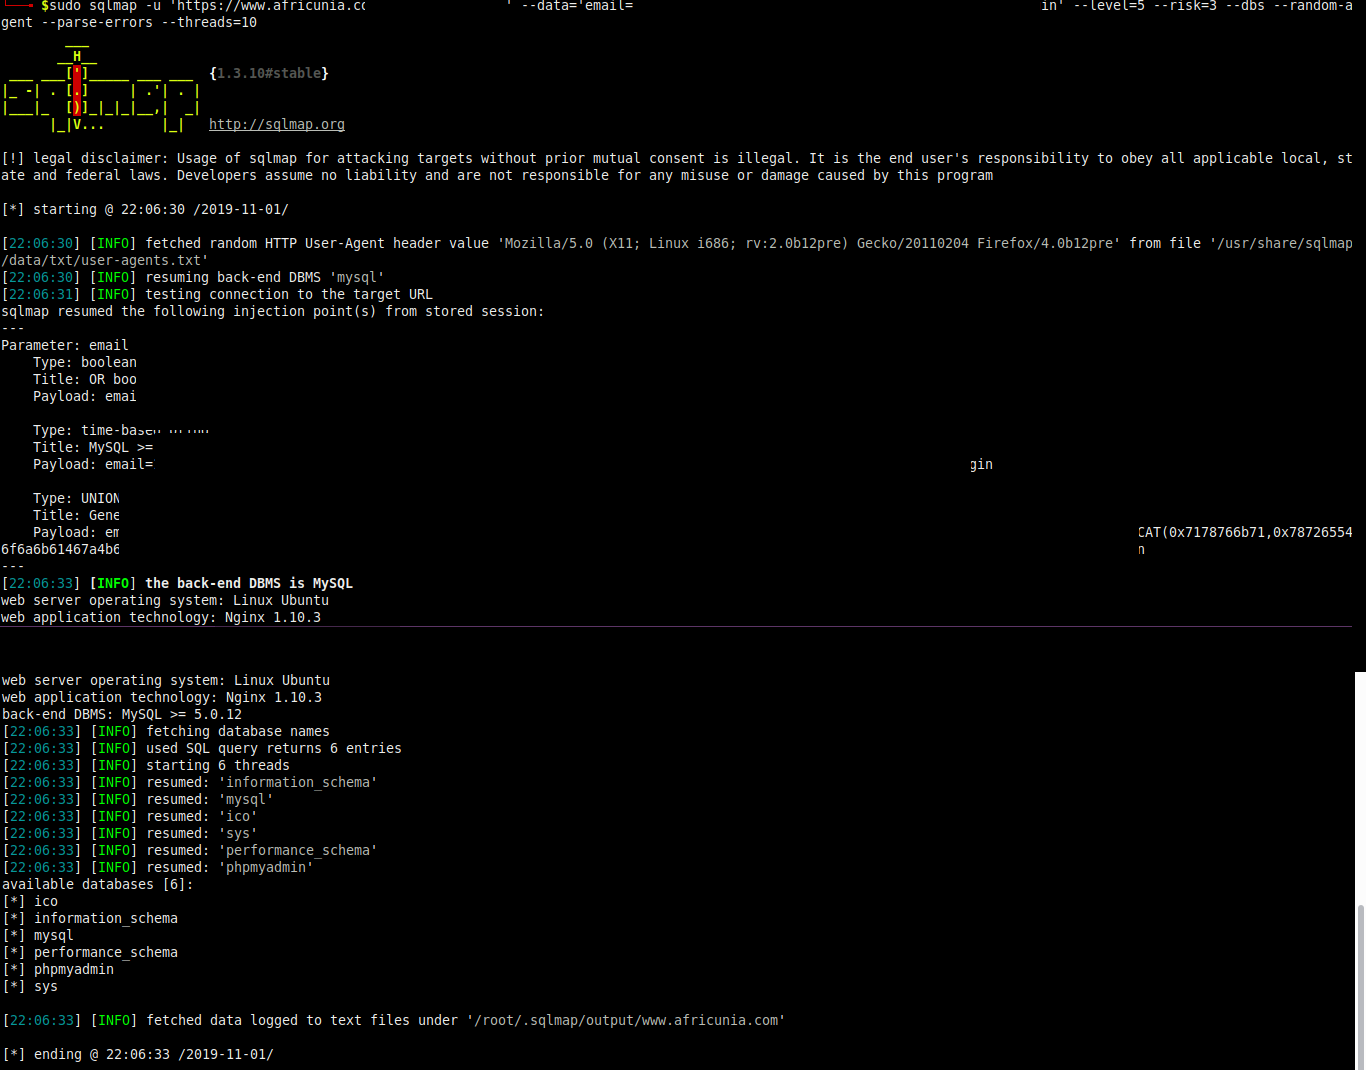This screenshot has width=1366, height=1070.
Task: Click the '[*] mysql' database entry
Action: point(38,935)
